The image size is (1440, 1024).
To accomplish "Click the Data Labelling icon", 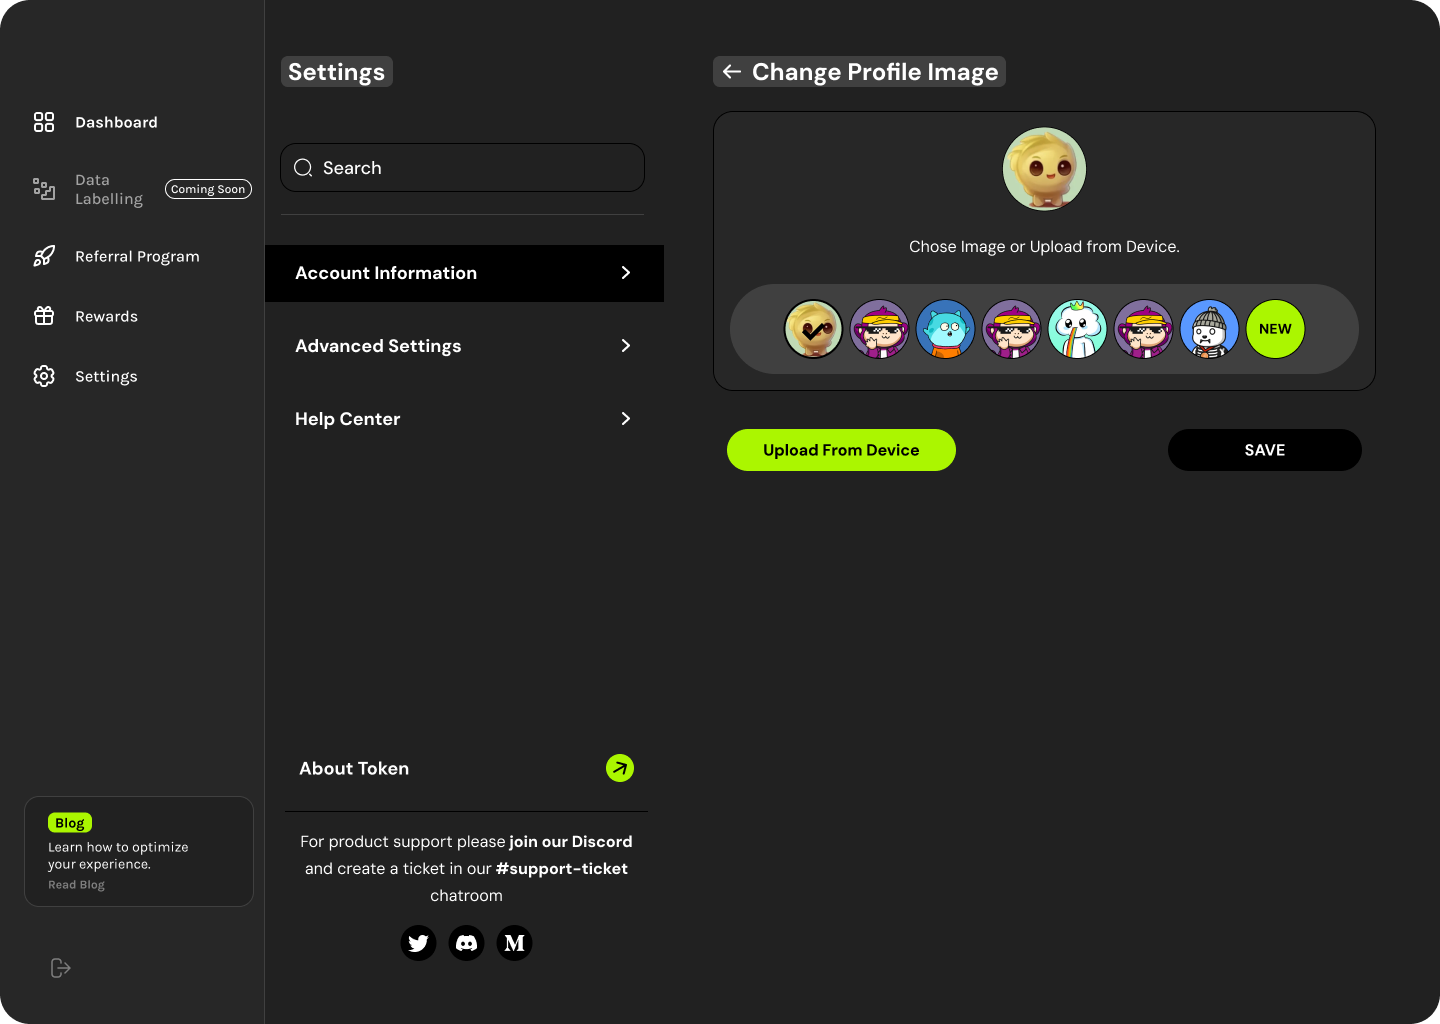I will click(44, 189).
